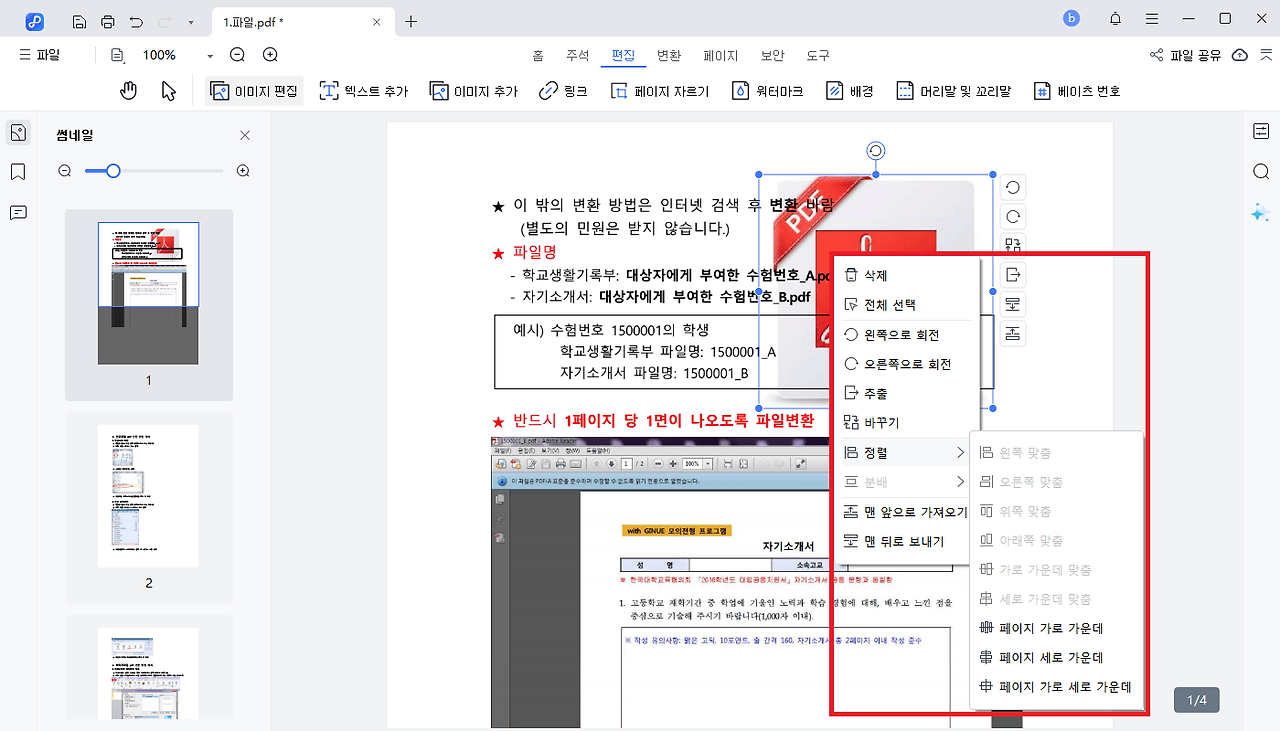The image size is (1280, 731).
Task: Open the 파일 menu
Action: click(x=40, y=55)
